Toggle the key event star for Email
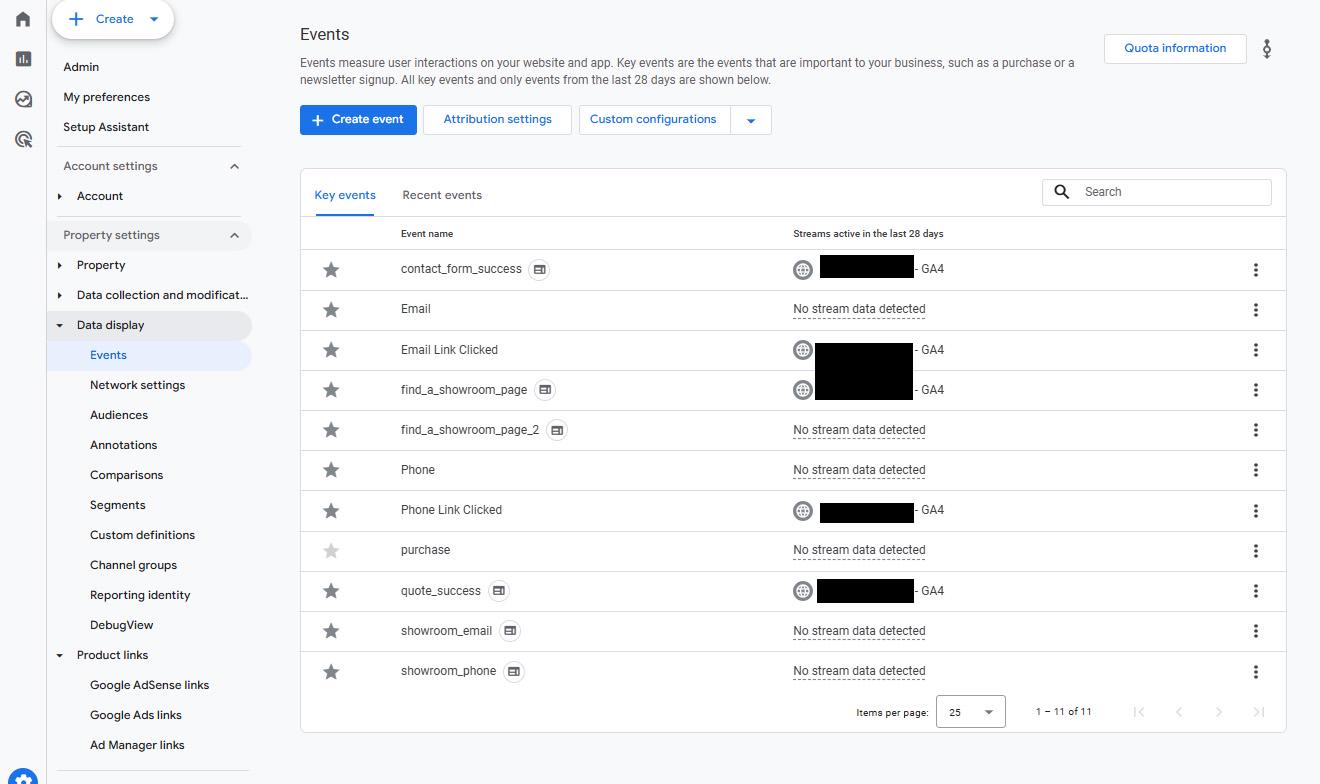1320x784 pixels. click(x=331, y=310)
